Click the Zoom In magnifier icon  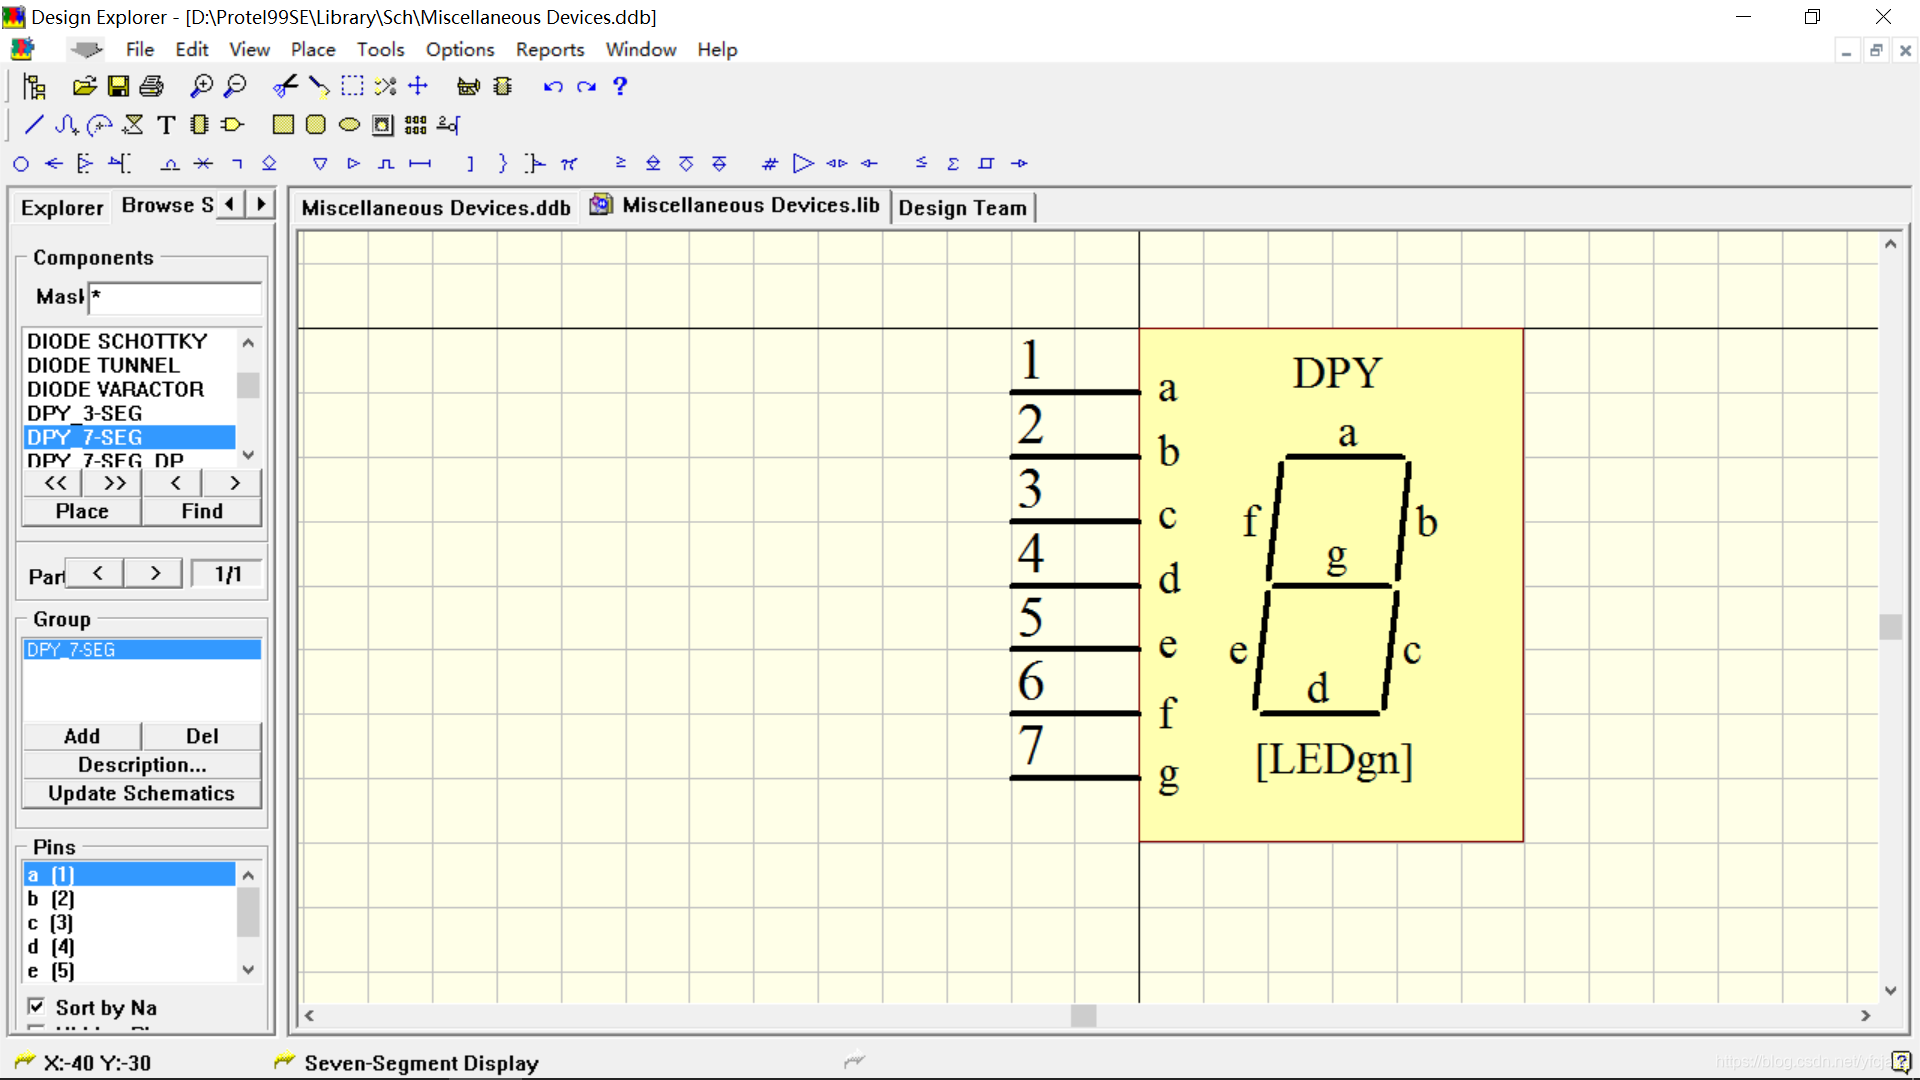click(202, 86)
